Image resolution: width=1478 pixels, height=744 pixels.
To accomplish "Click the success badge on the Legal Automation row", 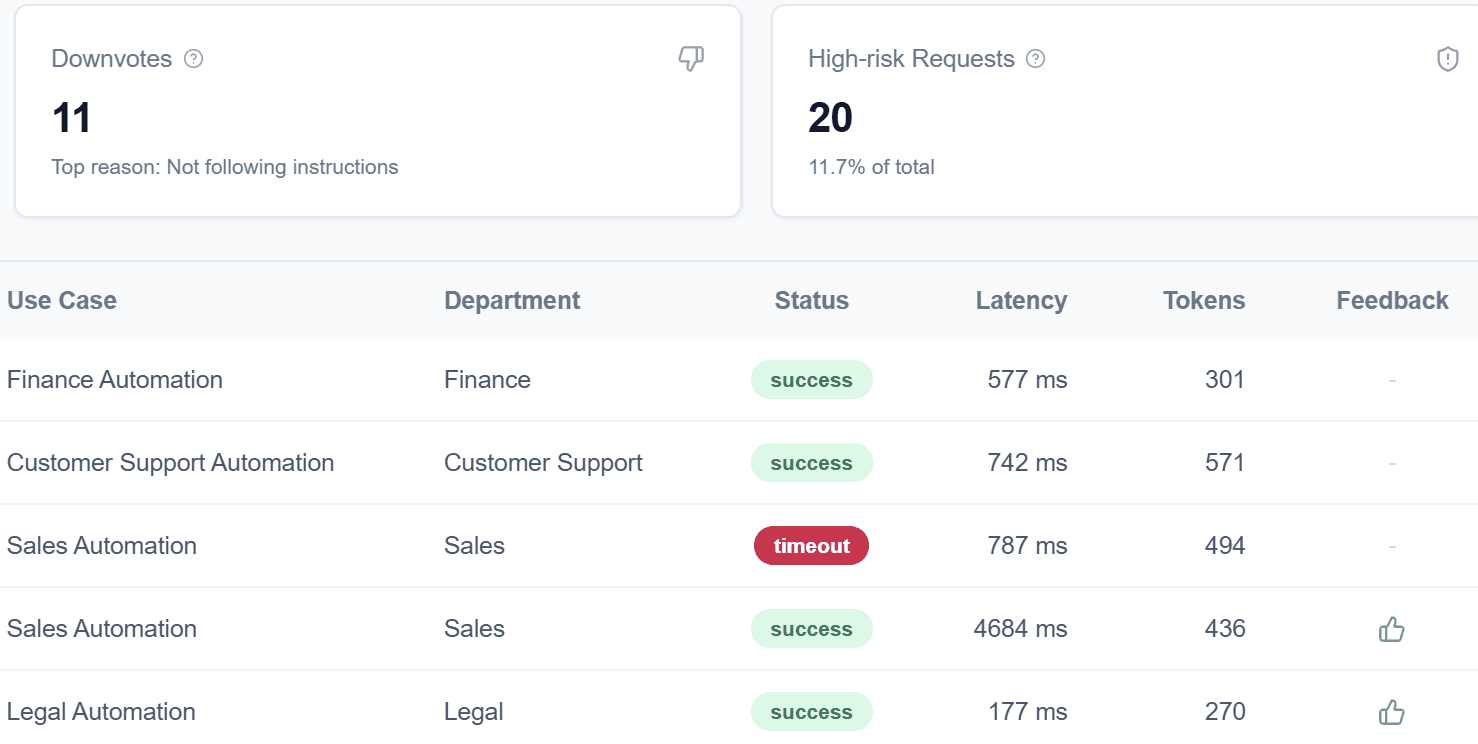I will [811, 711].
